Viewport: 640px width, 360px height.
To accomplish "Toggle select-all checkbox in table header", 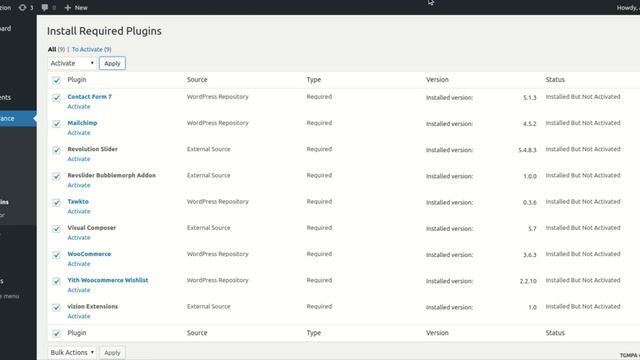I will pos(56,80).
